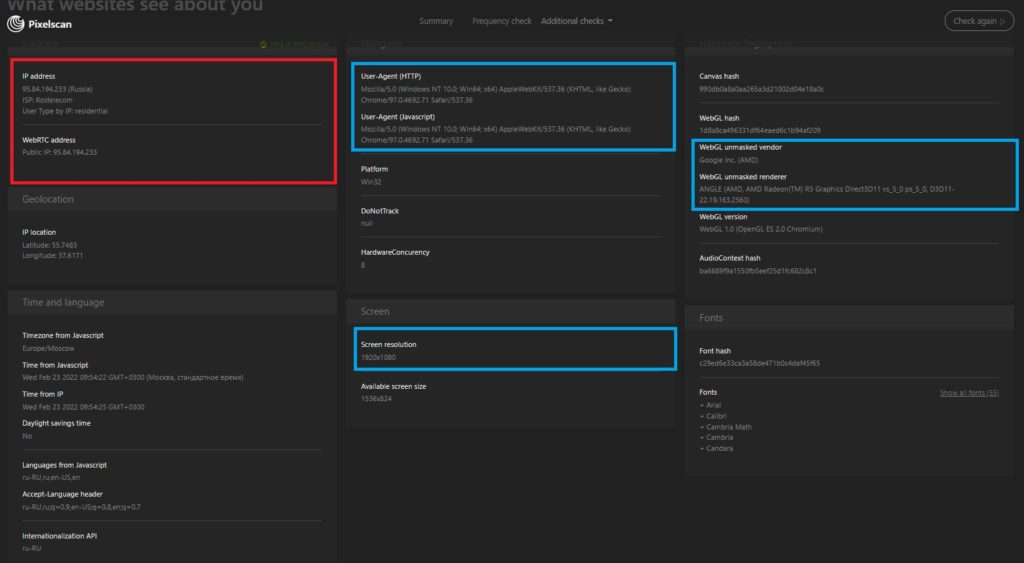Click the HardwareConcurency label

tap(395, 252)
